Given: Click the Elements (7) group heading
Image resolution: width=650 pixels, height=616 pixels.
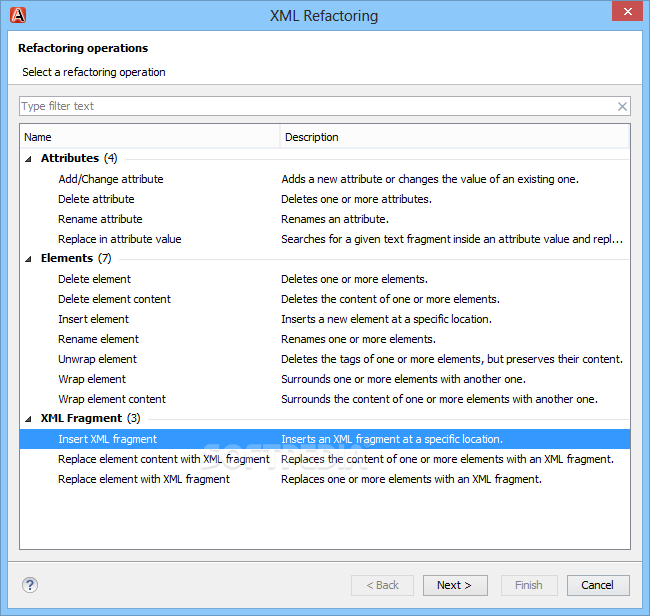Looking at the screenshot, I should pos(76,258).
